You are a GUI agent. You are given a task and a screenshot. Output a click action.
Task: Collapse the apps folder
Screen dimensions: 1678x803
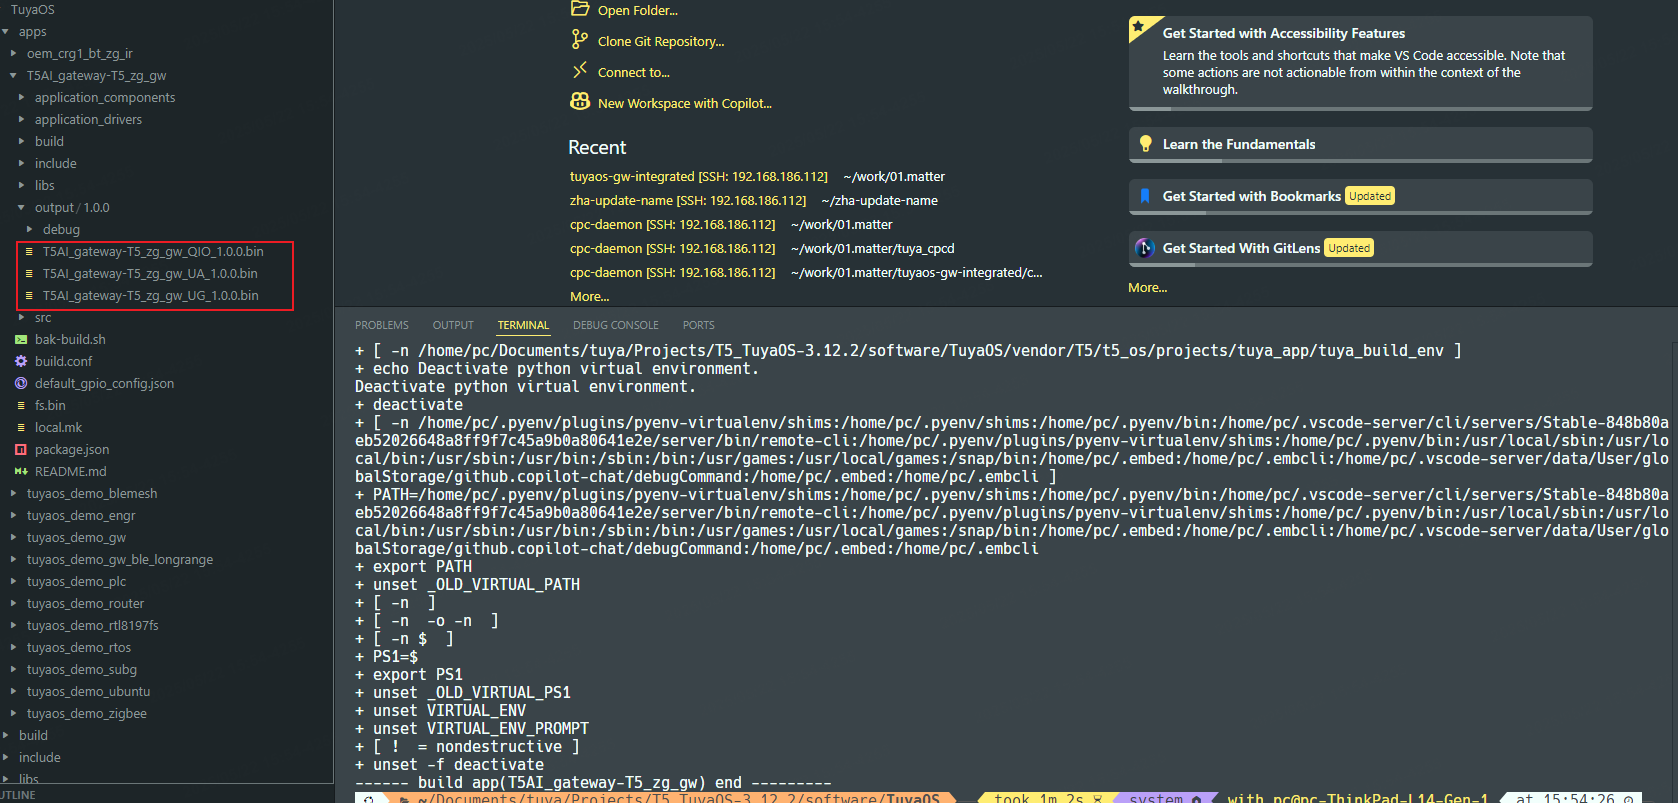(6, 32)
